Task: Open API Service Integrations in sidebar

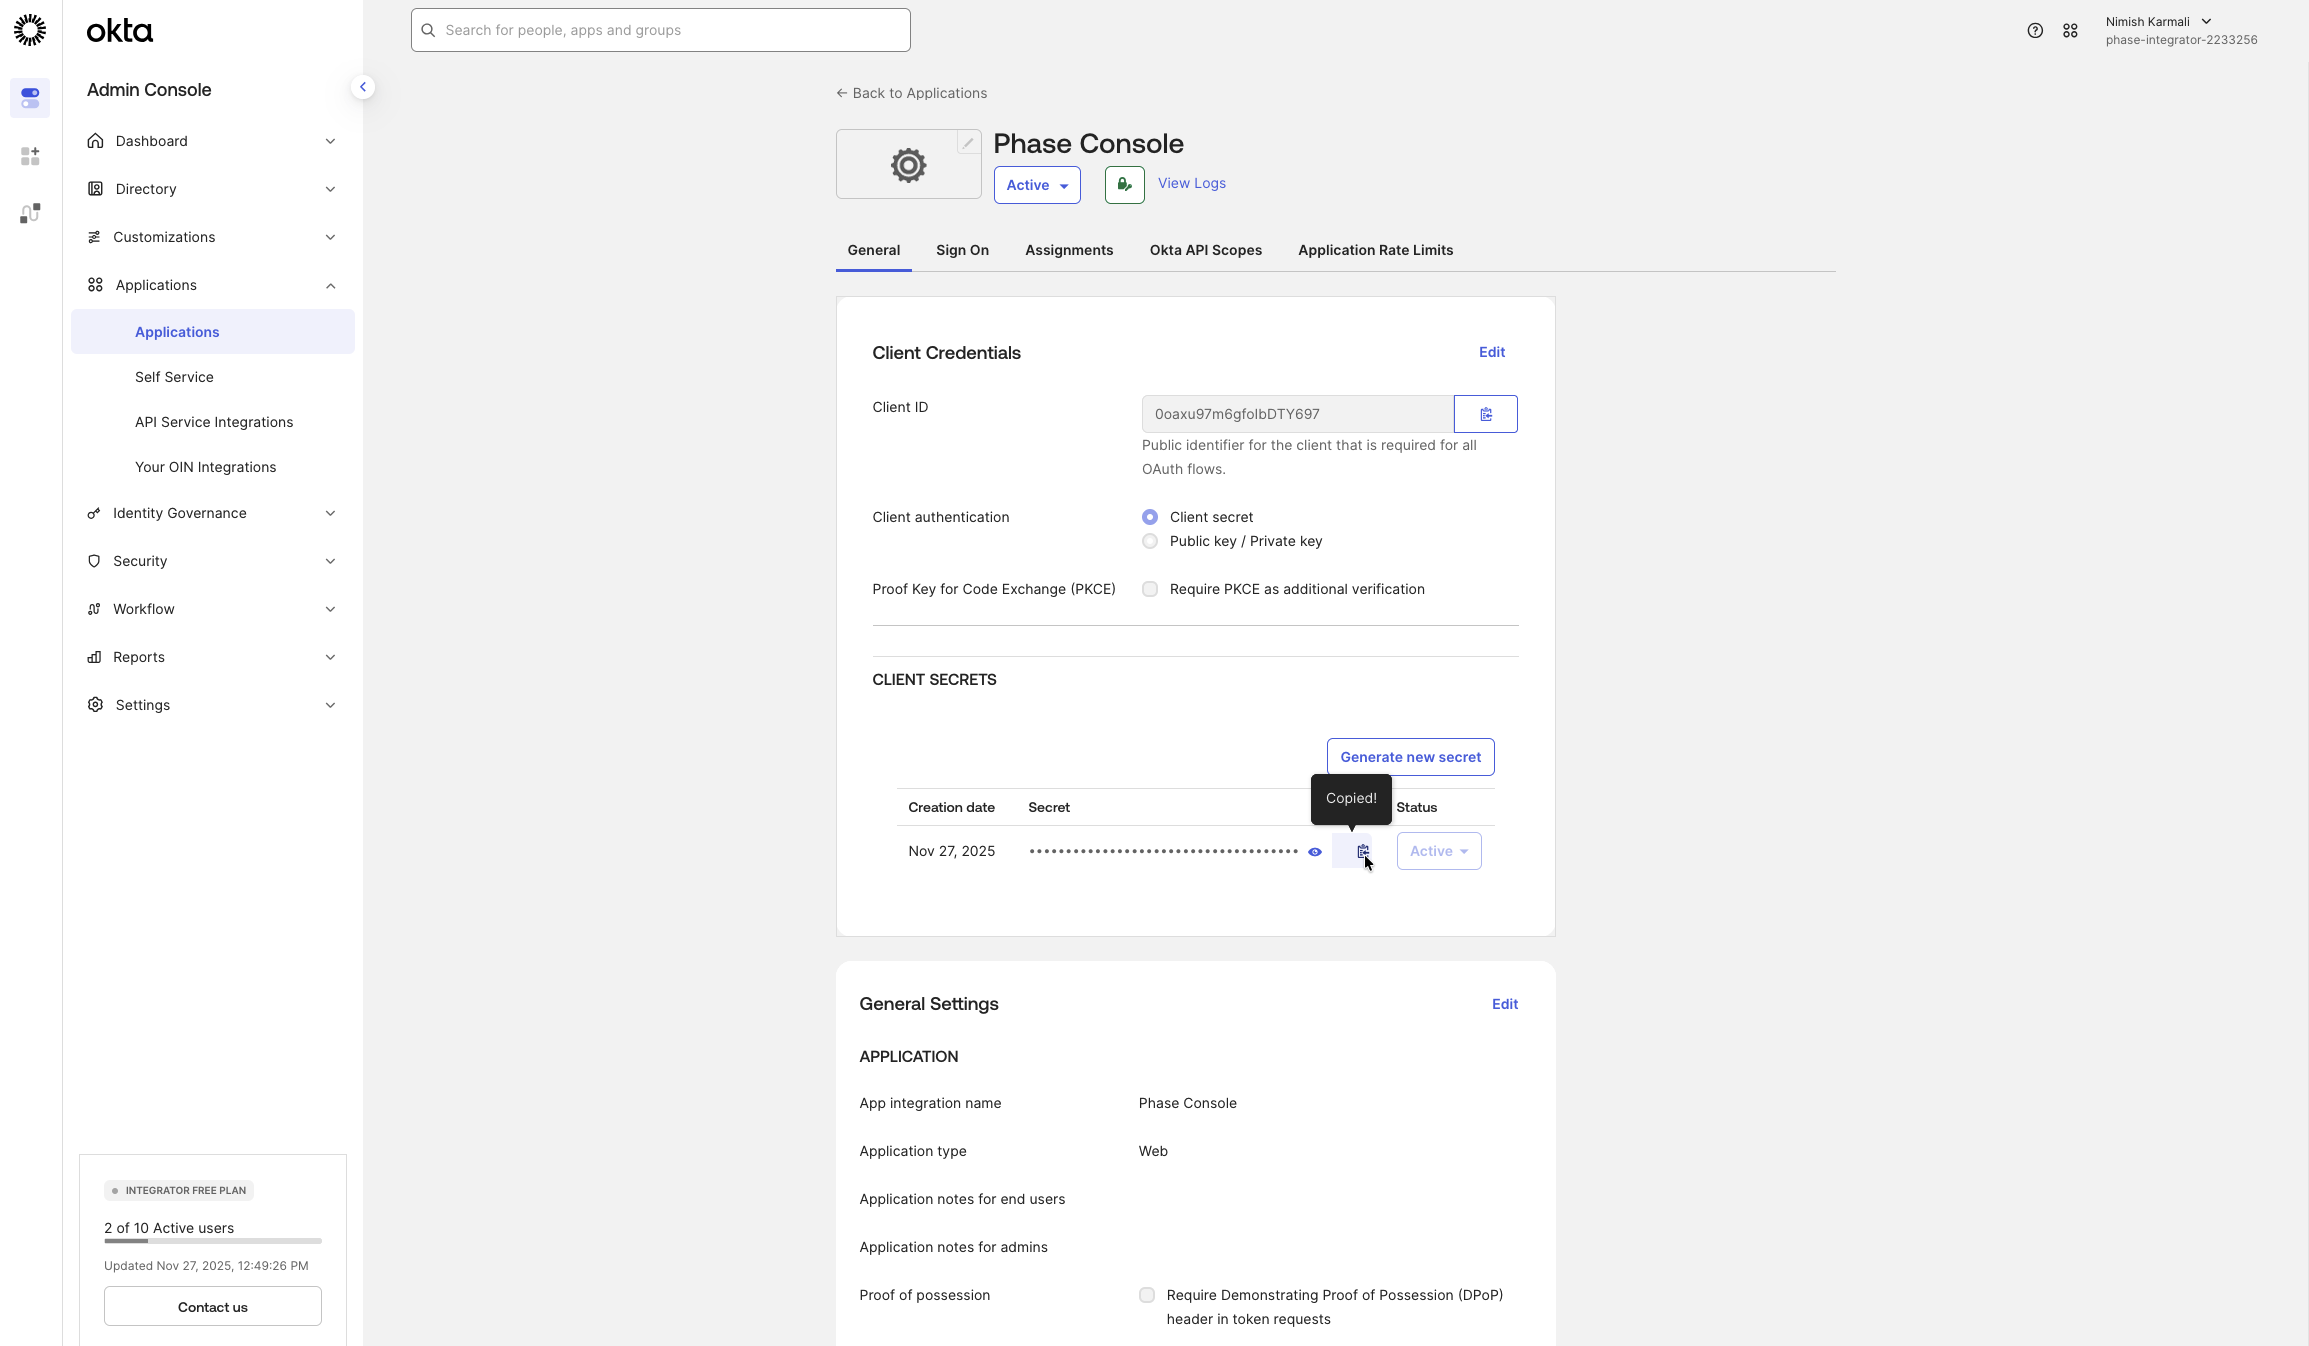Action: tap(213, 422)
